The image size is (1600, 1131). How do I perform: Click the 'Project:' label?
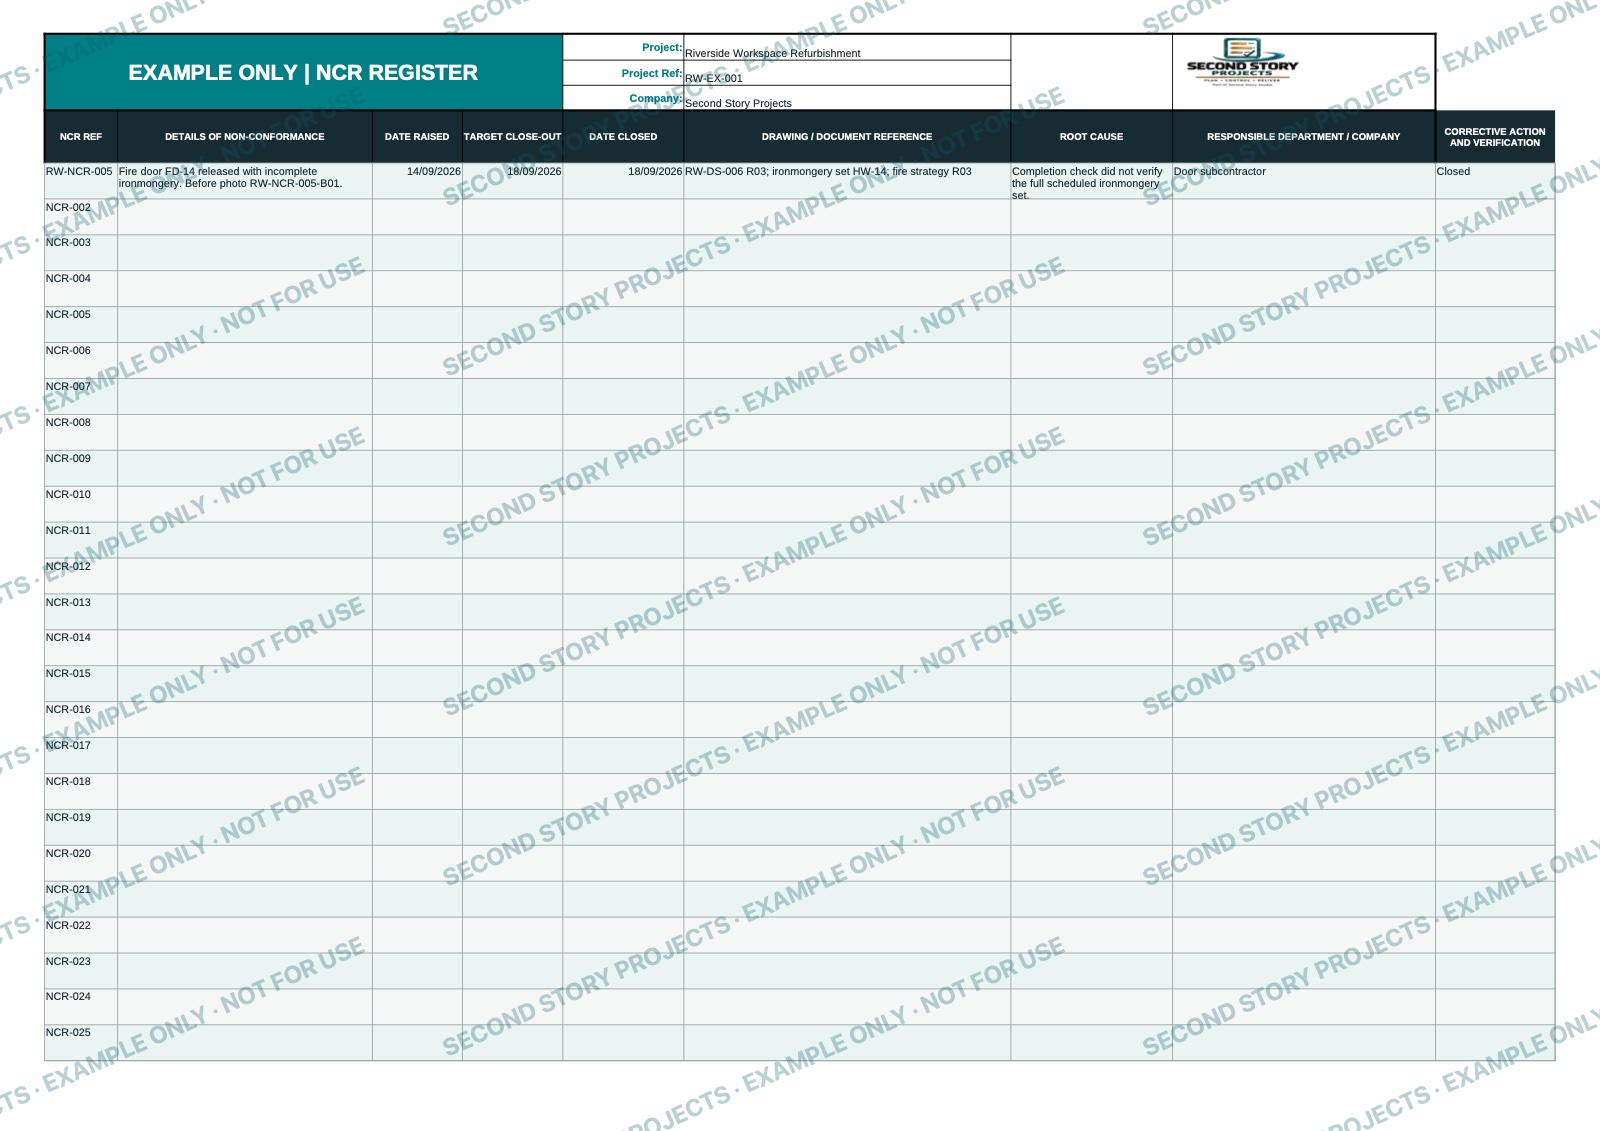tap(662, 47)
